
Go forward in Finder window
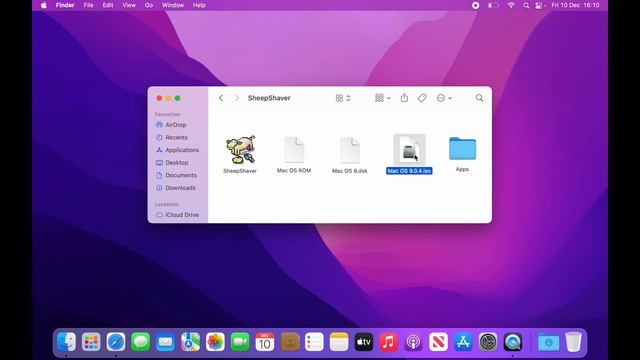(x=237, y=98)
